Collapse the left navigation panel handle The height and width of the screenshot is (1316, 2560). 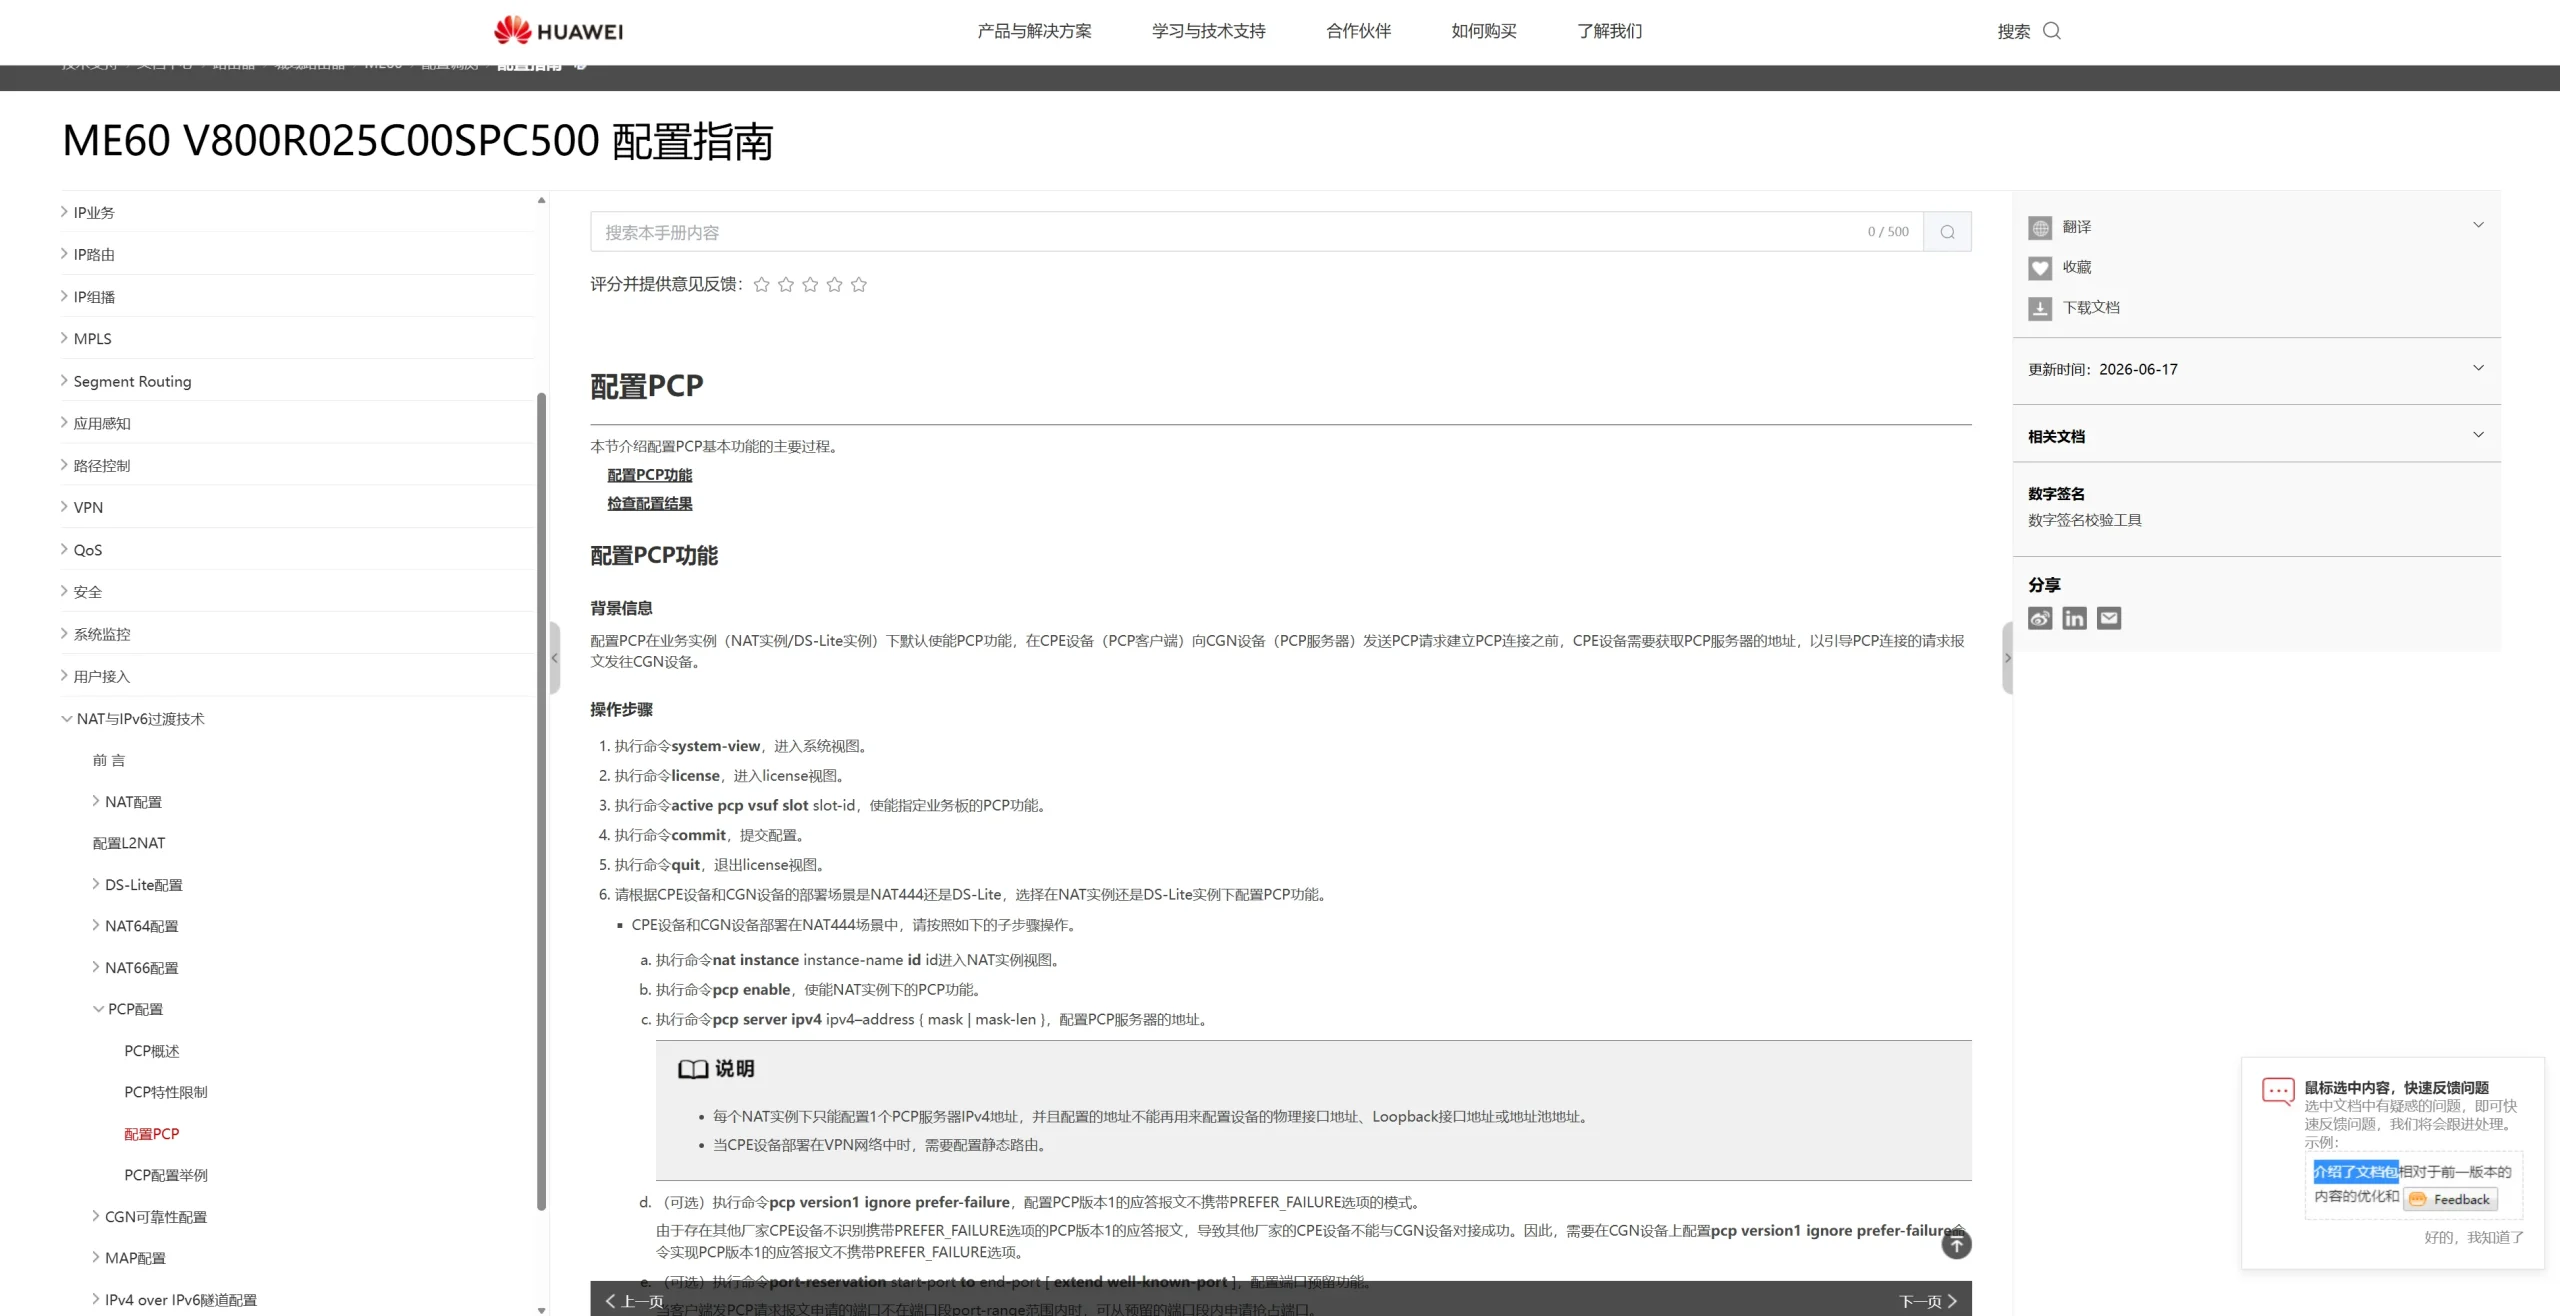555,658
